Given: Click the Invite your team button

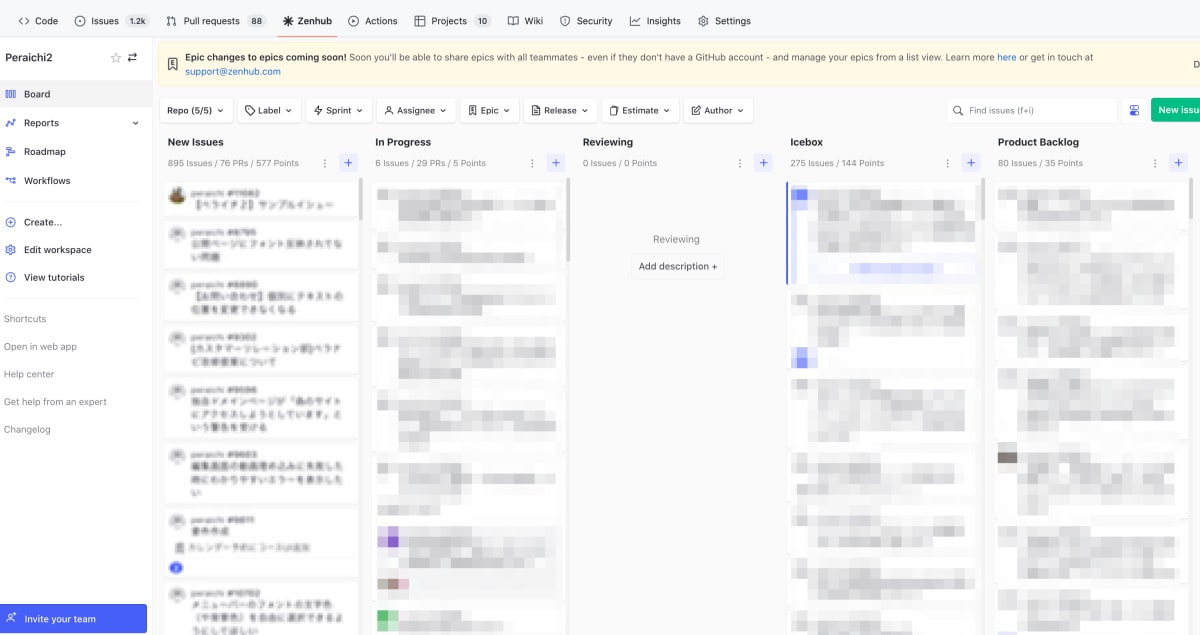Looking at the screenshot, I should (x=73, y=619).
